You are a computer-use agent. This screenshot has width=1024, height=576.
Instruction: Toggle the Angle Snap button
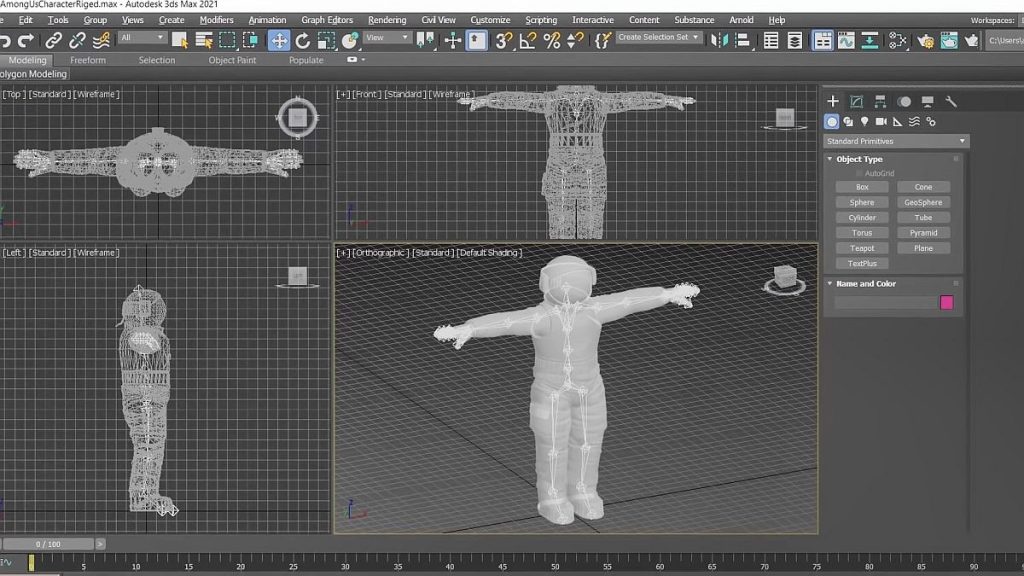(528, 41)
